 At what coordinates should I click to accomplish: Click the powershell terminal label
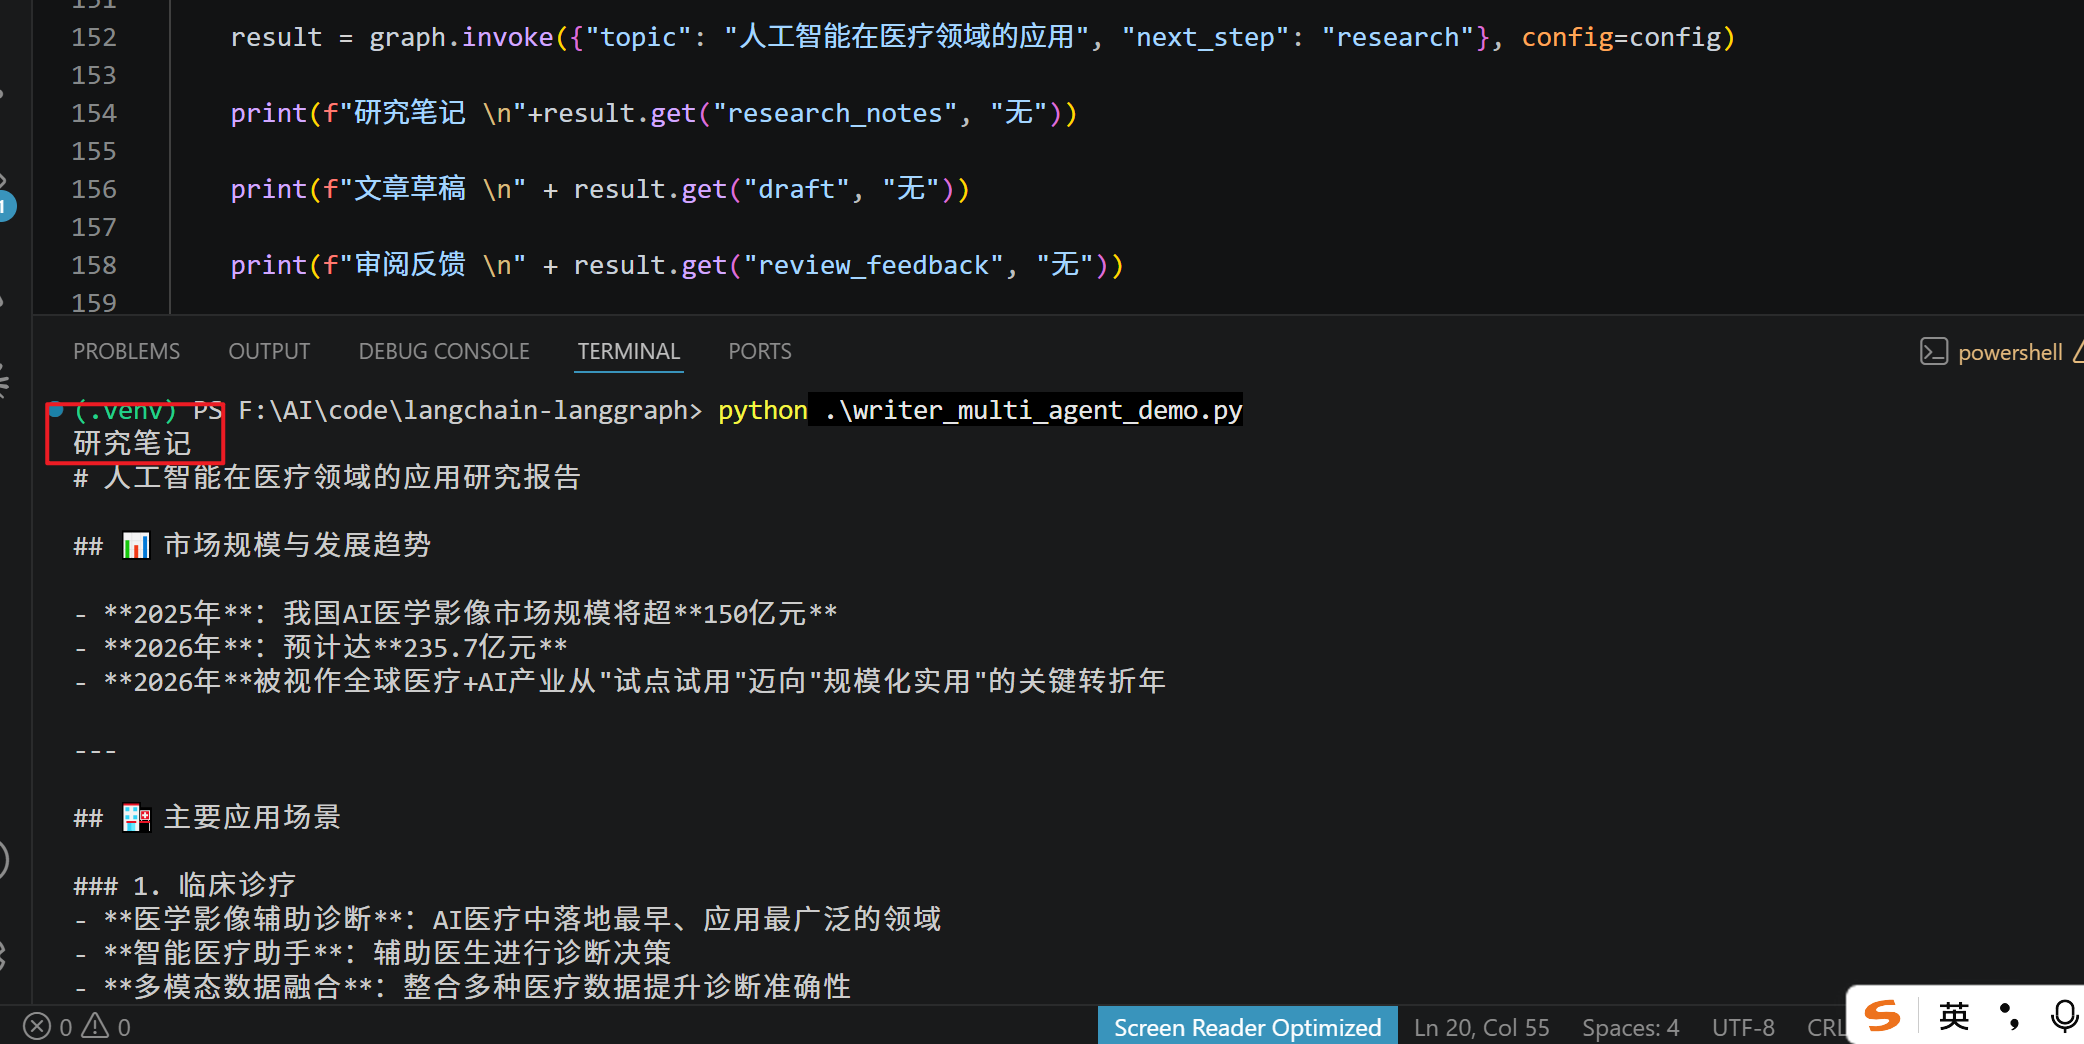(2010, 352)
